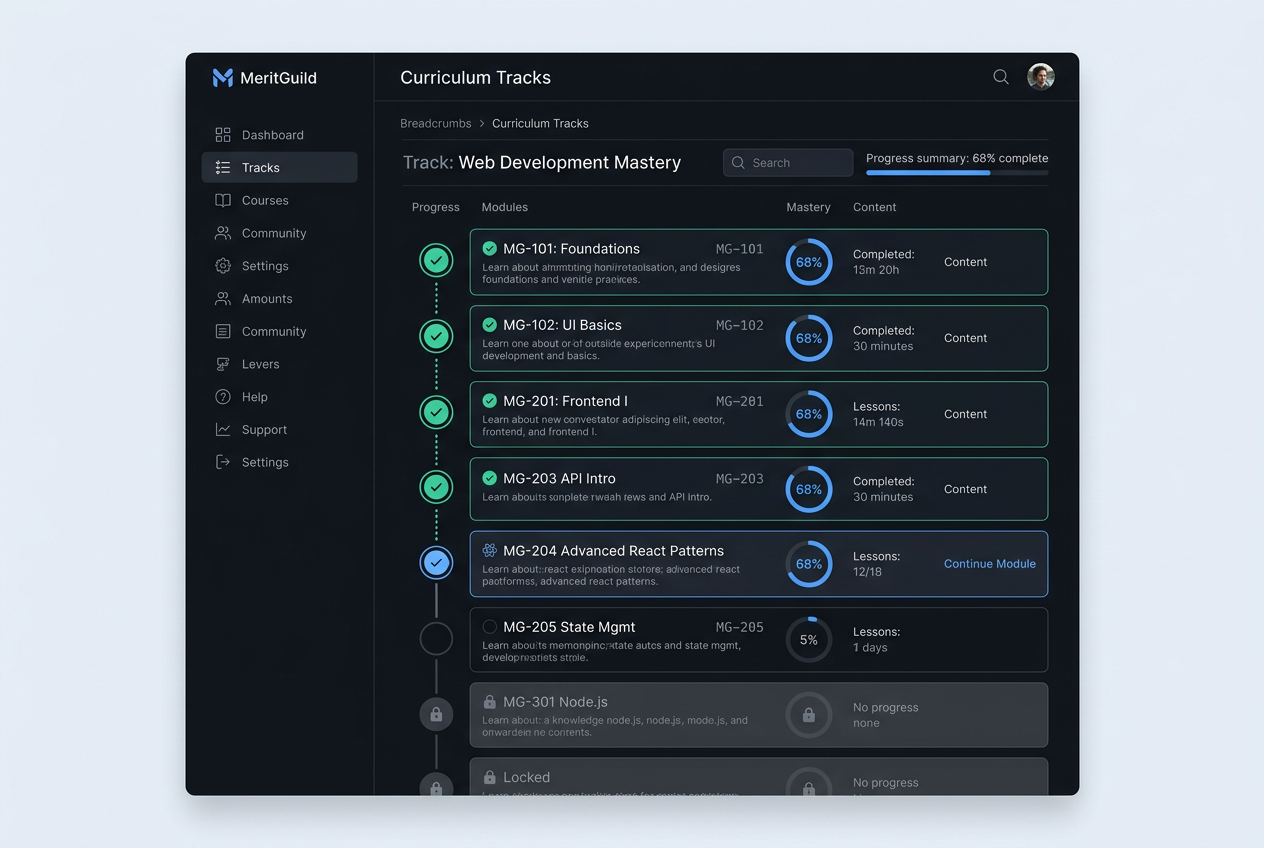Select Tracks in the sidebar
The image size is (1264, 848).
pyautogui.click(x=279, y=167)
